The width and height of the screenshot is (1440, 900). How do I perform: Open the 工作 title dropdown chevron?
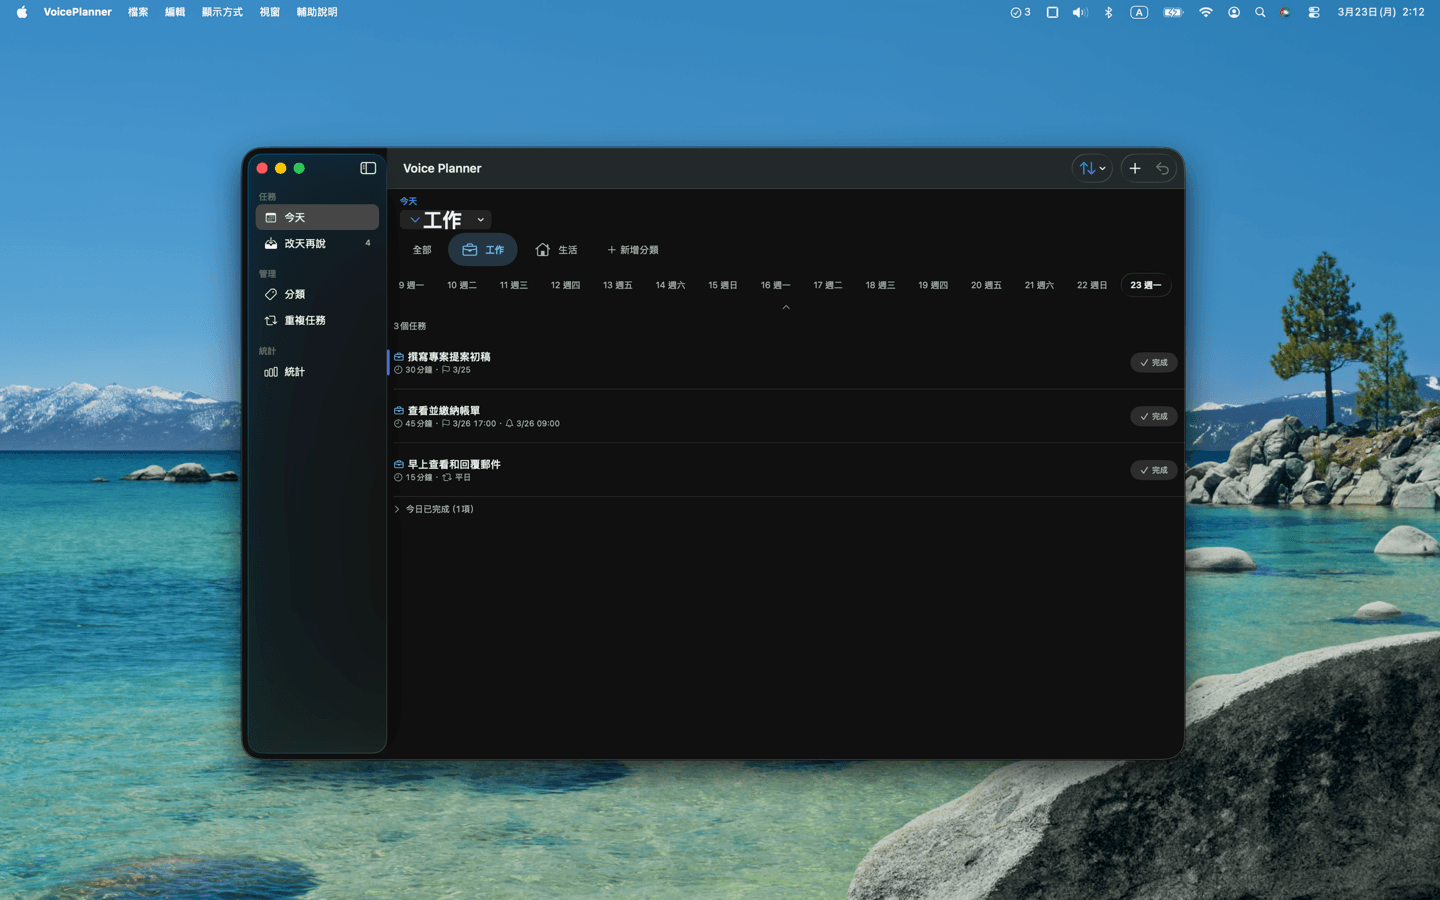click(479, 219)
